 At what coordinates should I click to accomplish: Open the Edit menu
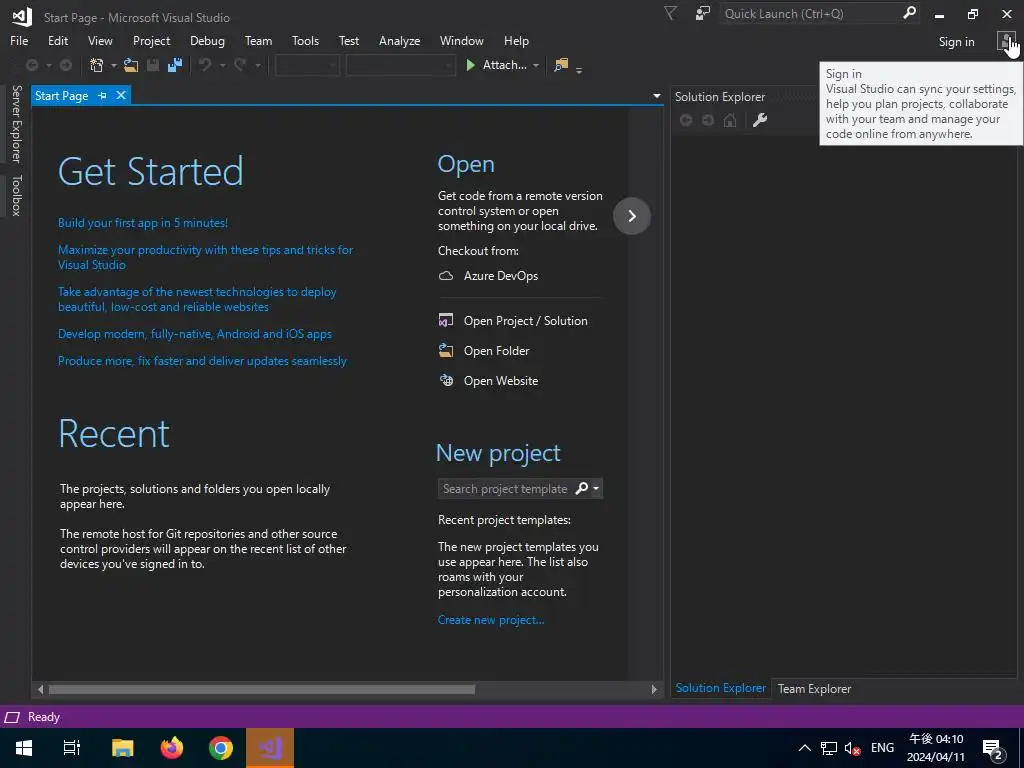57,40
